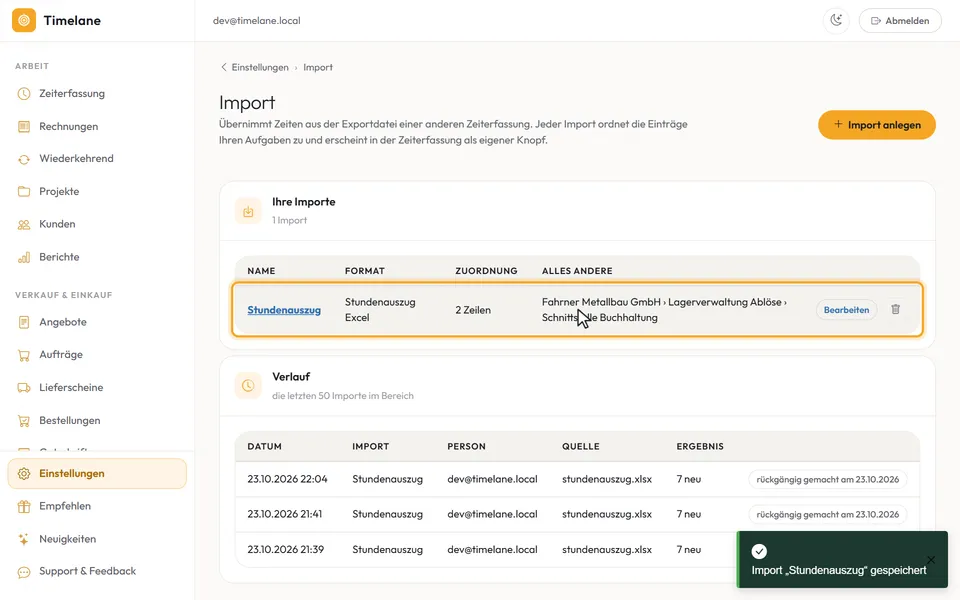Select Berichte menu item
Image resolution: width=960 pixels, height=600 pixels.
(97, 257)
